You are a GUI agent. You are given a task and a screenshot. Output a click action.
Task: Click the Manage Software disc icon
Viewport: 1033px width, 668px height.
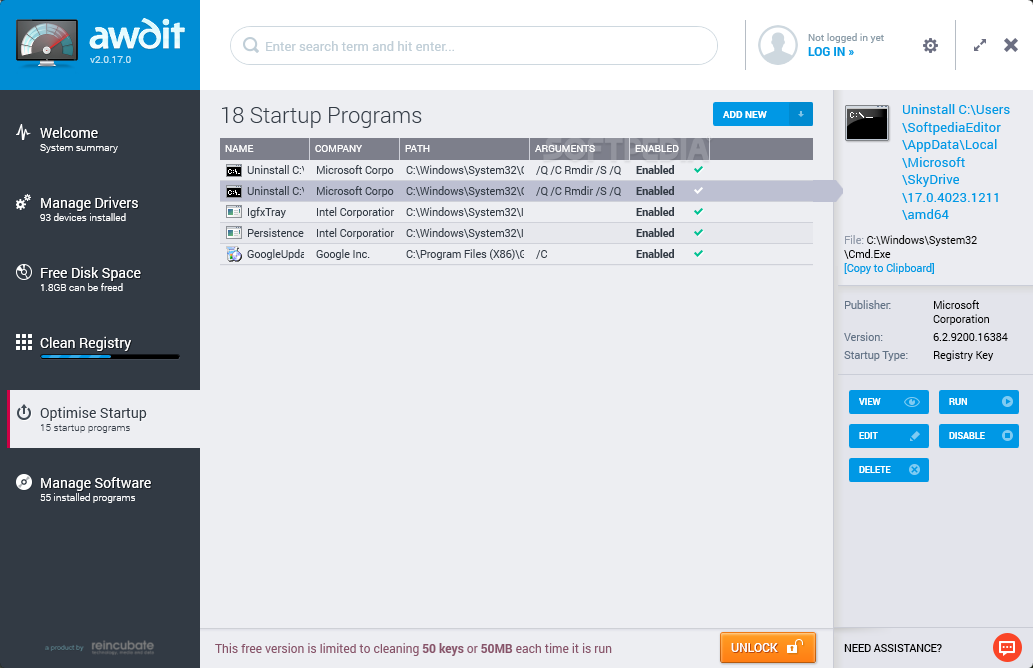(x=24, y=482)
